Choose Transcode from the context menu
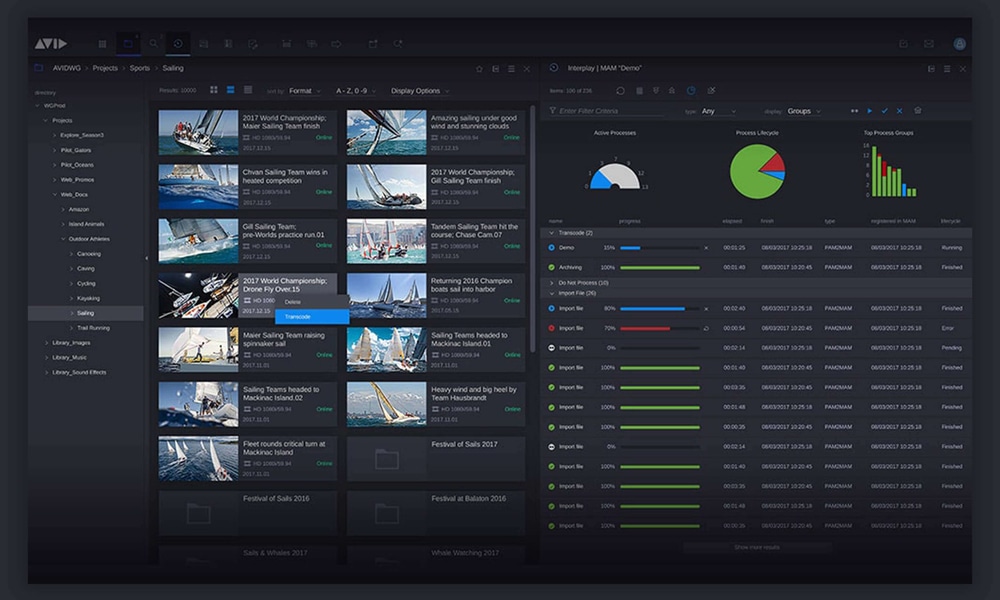 tap(312, 317)
